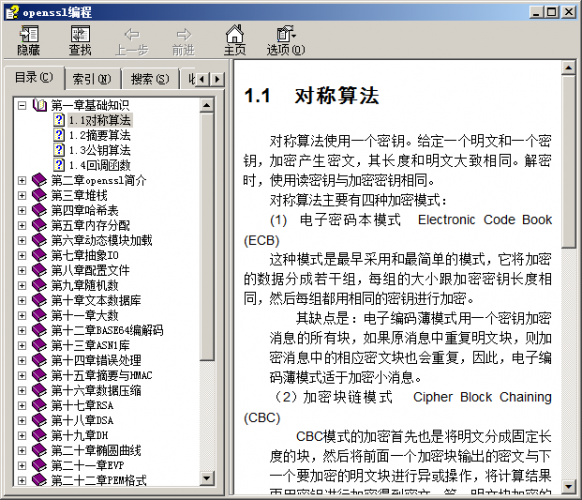Click the 查找 (Locate) toolbar icon

80,34
